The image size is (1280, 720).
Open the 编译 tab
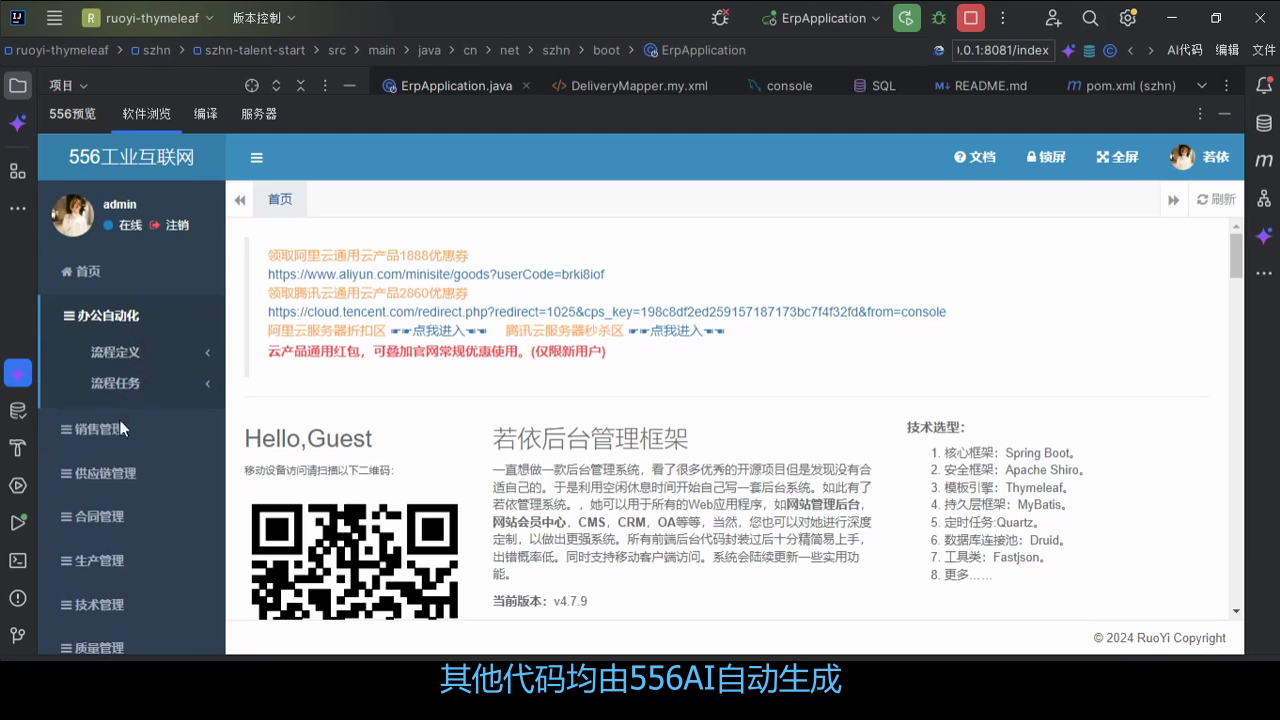pyautogui.click(x=206, y=114)
